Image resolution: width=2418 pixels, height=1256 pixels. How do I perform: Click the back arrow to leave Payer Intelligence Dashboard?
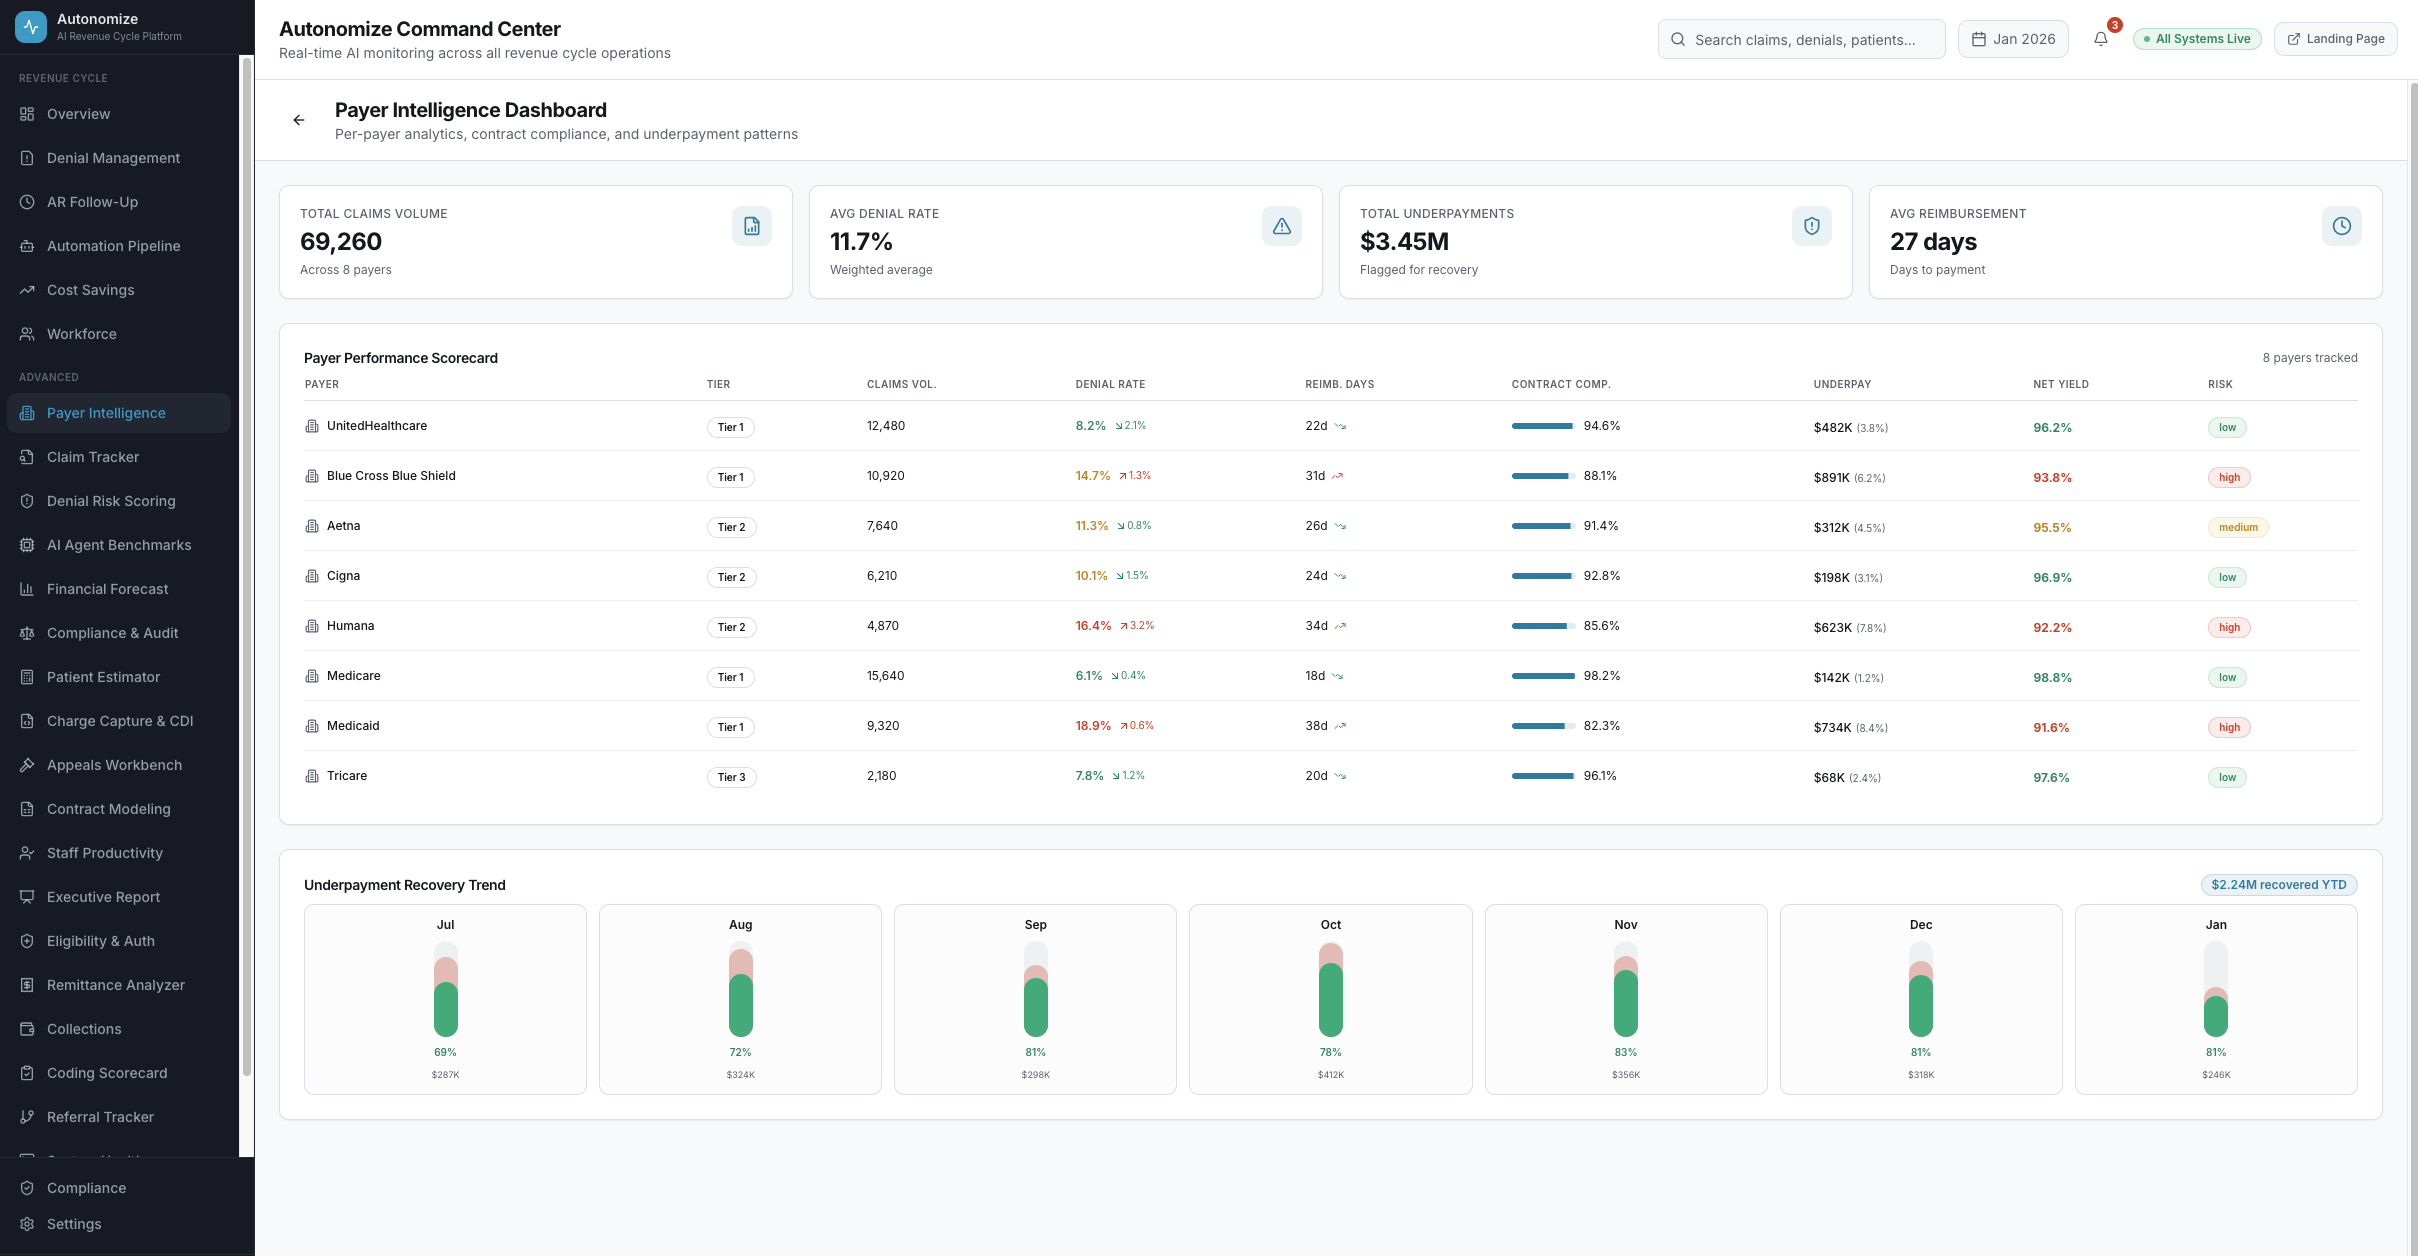click(x=298, y=120)
